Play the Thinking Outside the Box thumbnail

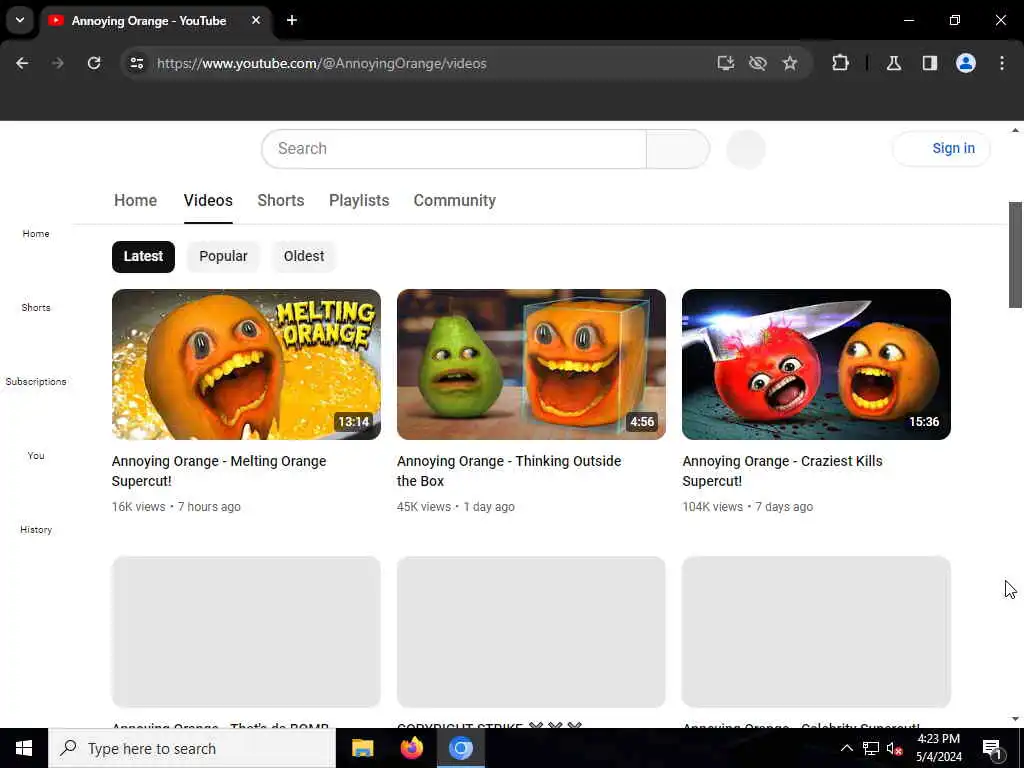coord(531,364)
